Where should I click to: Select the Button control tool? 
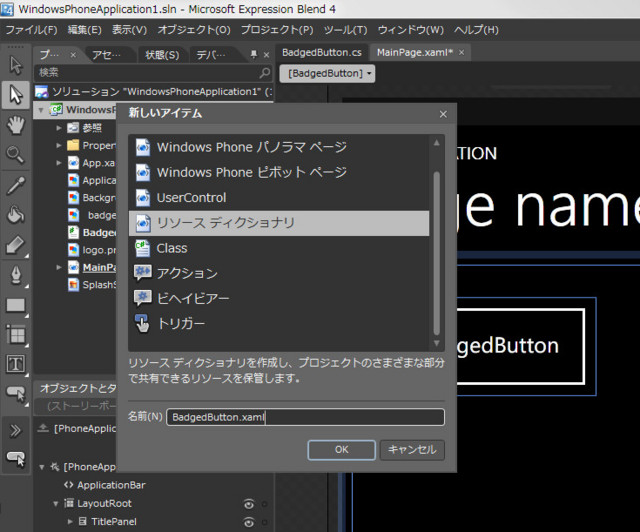(16, 393)
